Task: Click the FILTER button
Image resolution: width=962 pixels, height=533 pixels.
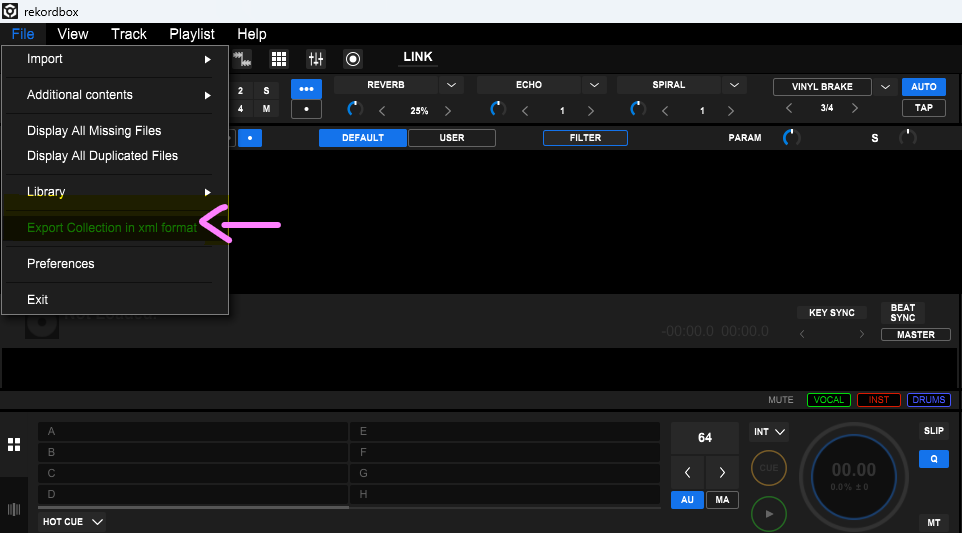Action: [x=585, y=138]
